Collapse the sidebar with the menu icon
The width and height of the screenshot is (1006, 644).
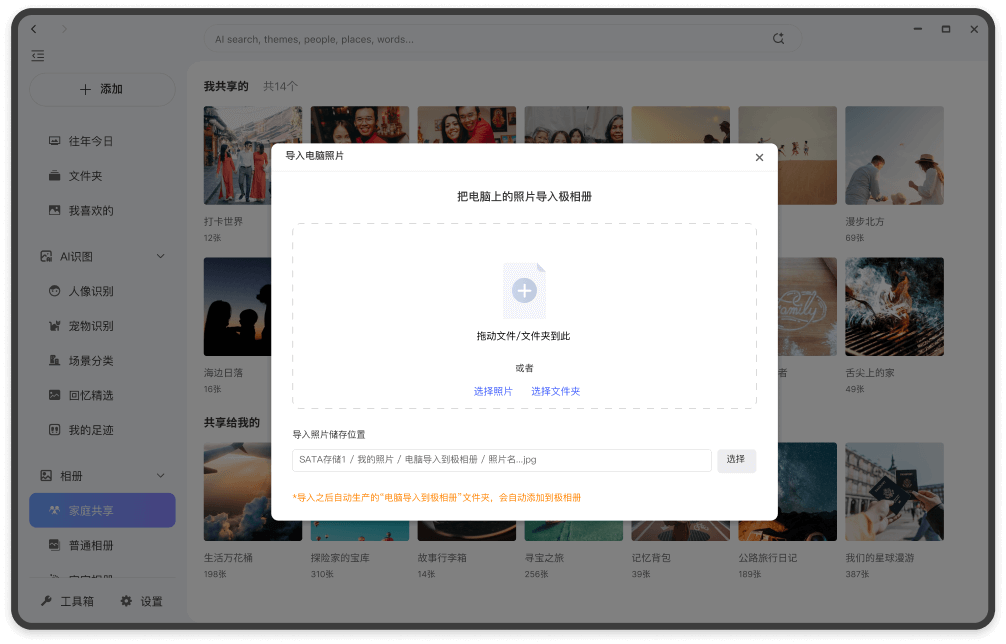tap(38, 56)
